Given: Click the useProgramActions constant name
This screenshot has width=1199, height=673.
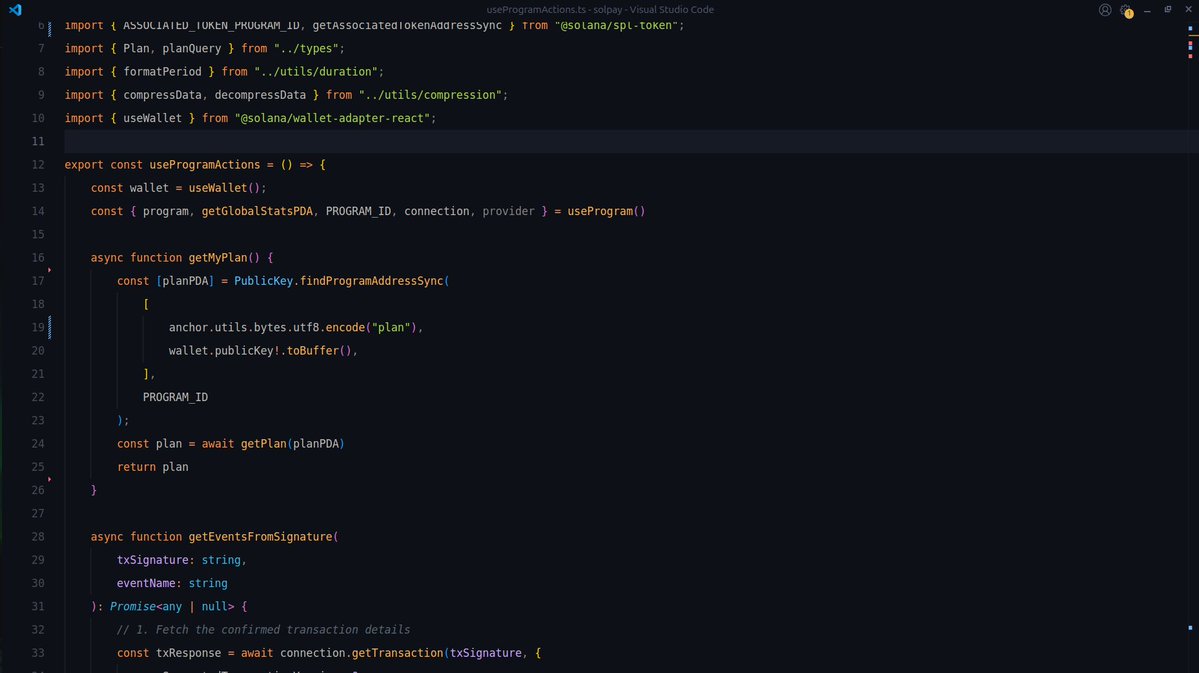Looking at the screenshot, I should coord(205,164).
